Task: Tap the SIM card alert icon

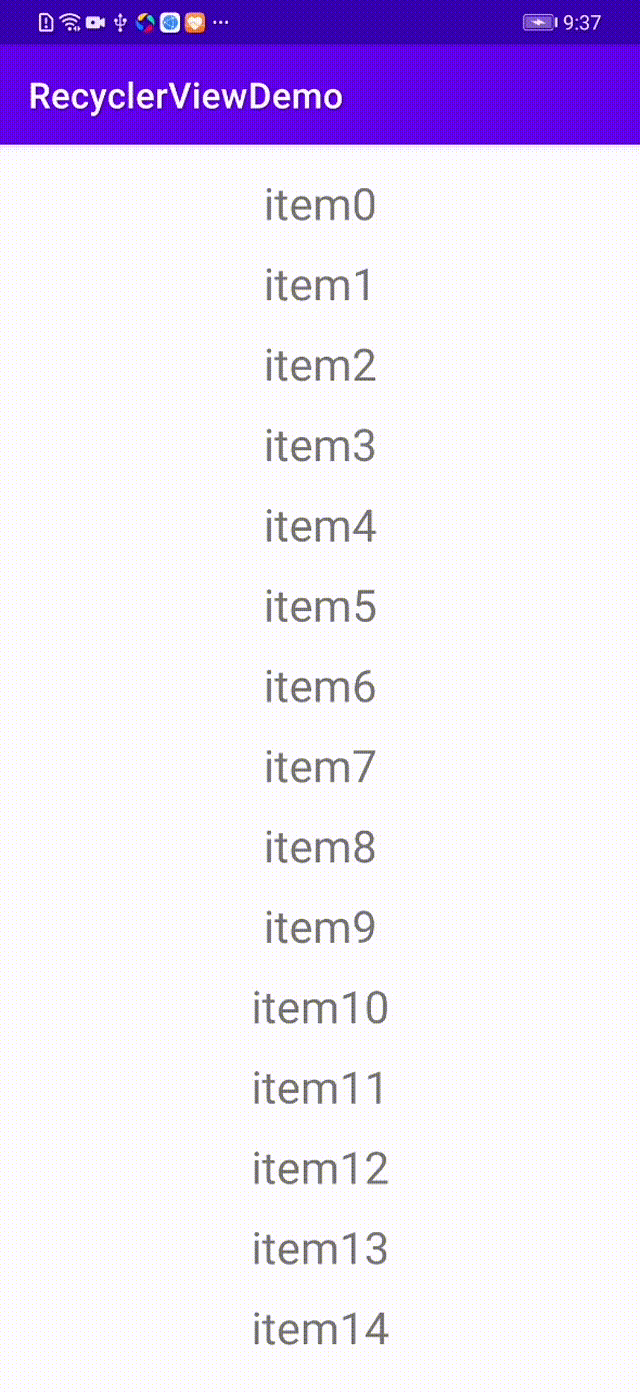Action: click(x=46, y=22)
